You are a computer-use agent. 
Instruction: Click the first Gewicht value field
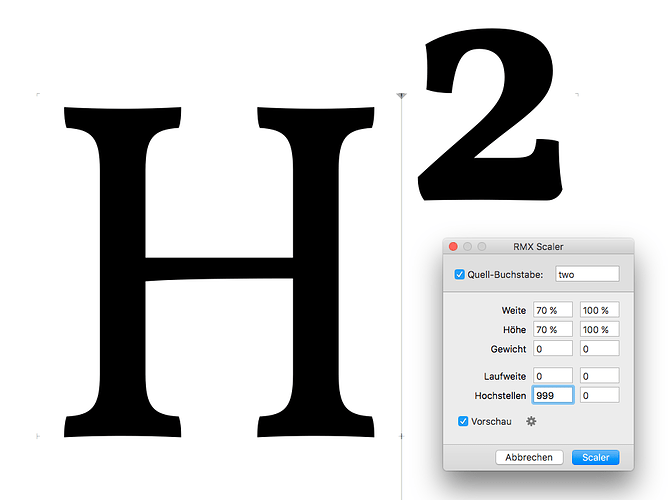[553, 348]
